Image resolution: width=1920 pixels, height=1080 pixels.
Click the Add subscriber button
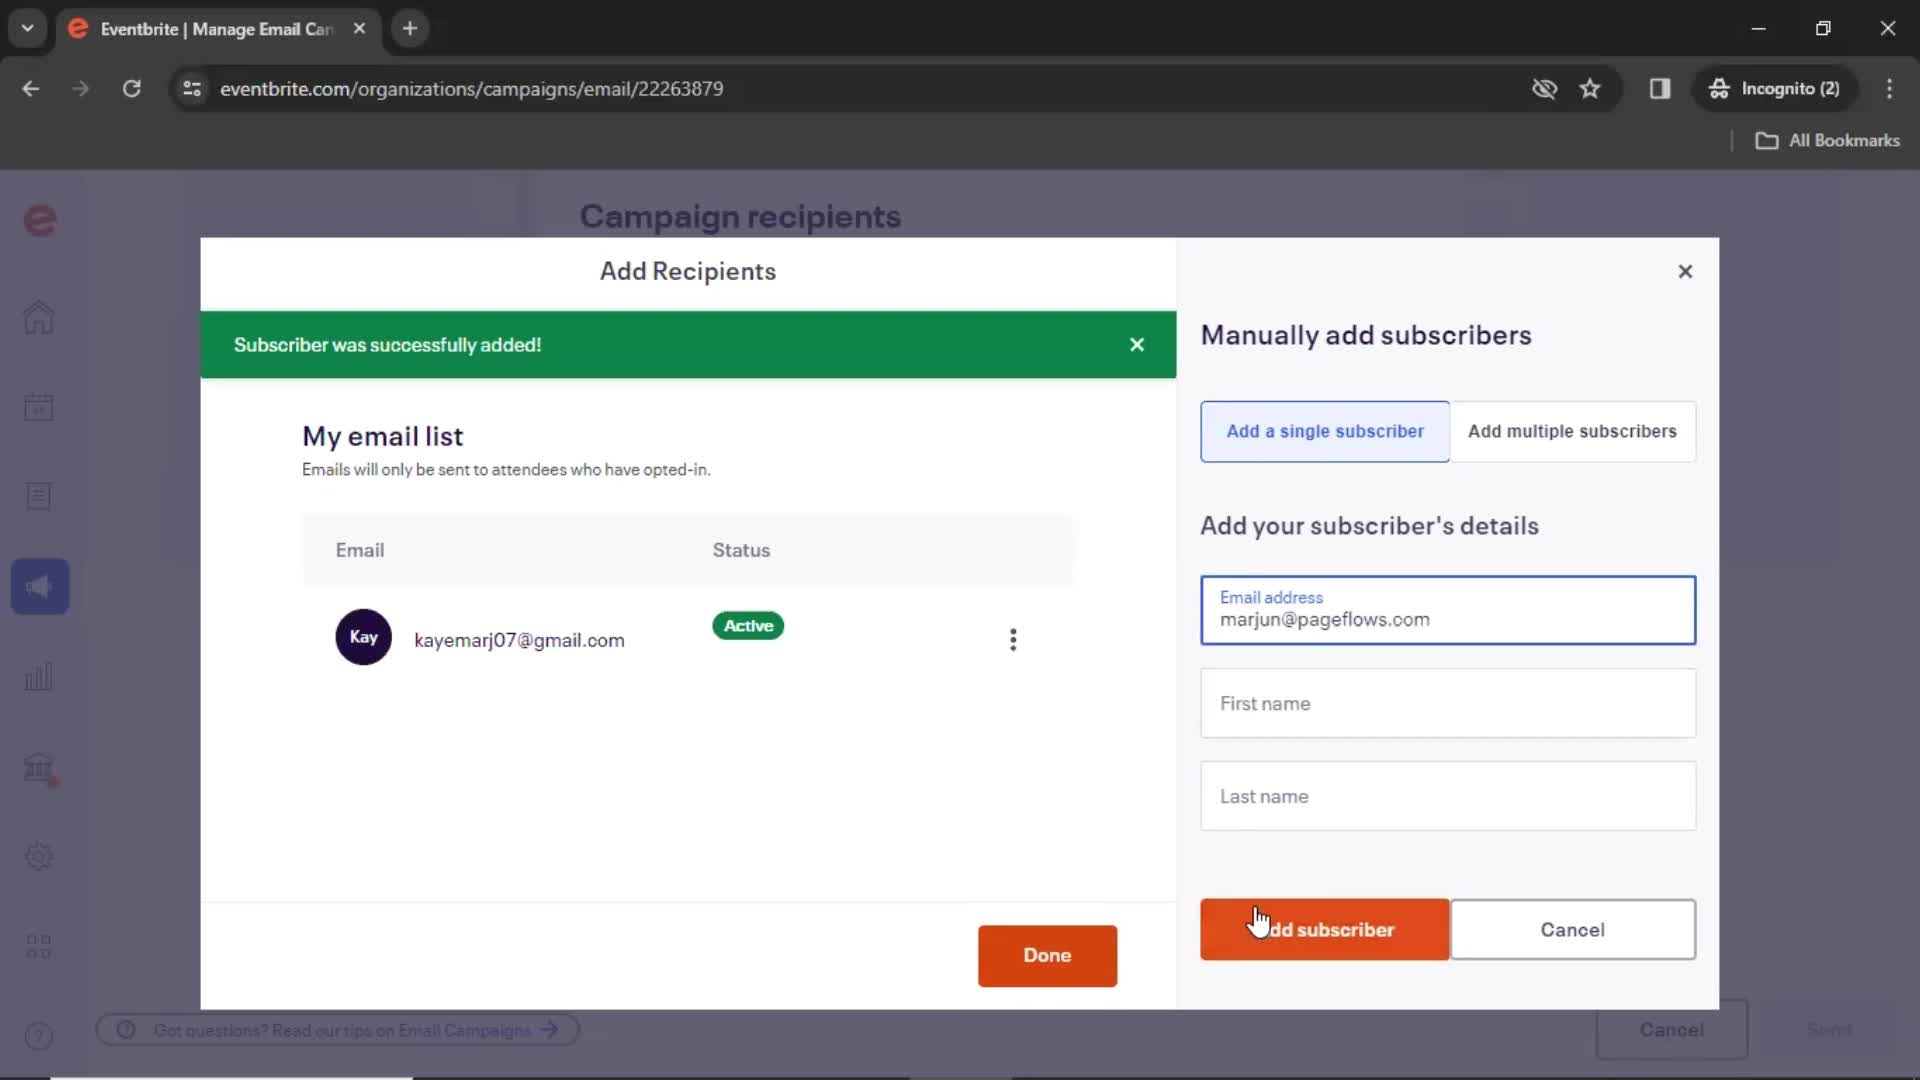[1325, 930]
